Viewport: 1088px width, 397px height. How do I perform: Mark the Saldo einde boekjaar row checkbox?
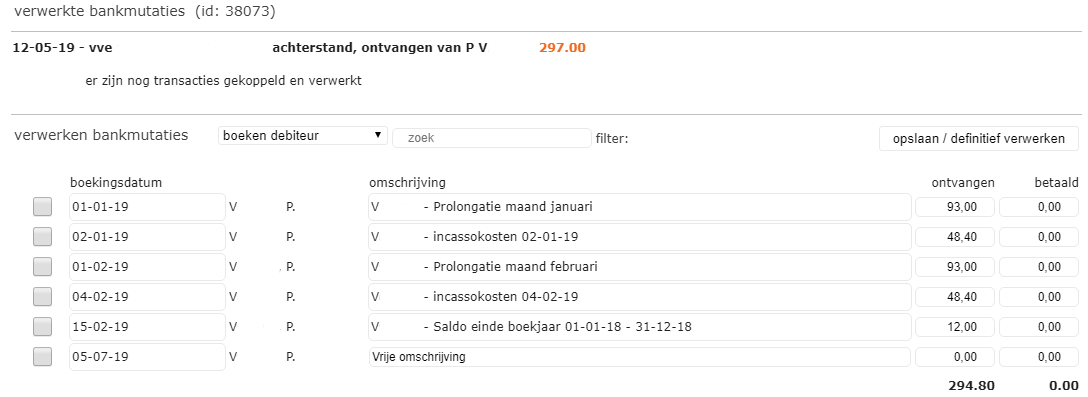pos(42,326)
